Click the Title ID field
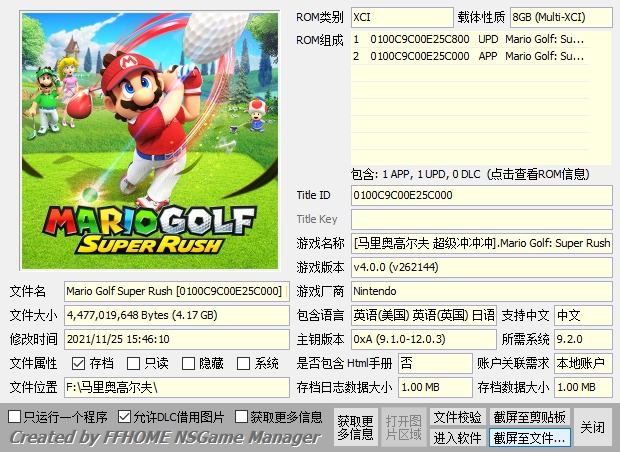The width and height of the screenshot is (620, 452). coord(482,195)
